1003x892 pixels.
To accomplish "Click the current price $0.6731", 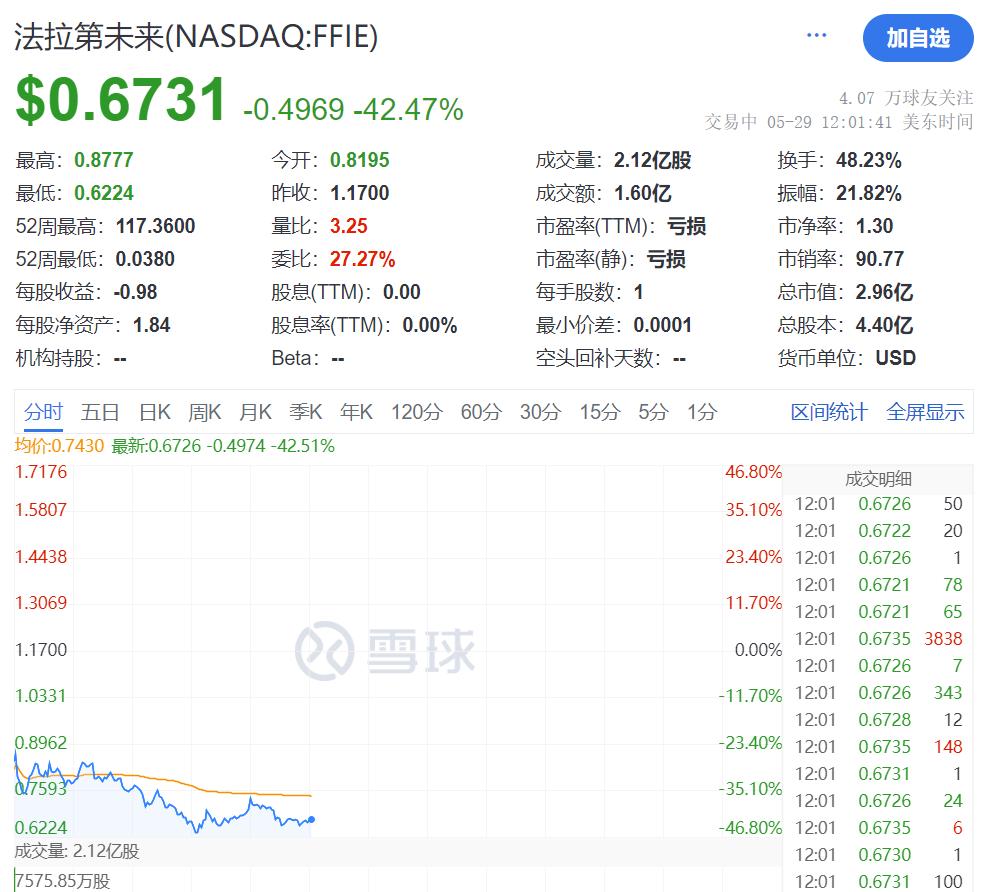I will (120, 99).
